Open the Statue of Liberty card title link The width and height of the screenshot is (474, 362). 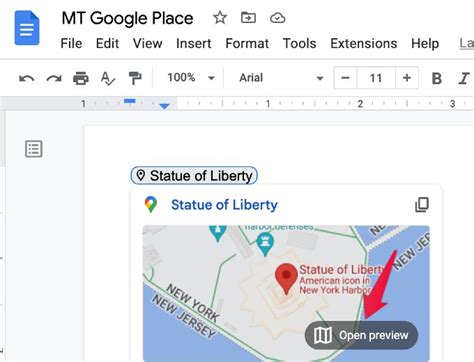point(224,205)
